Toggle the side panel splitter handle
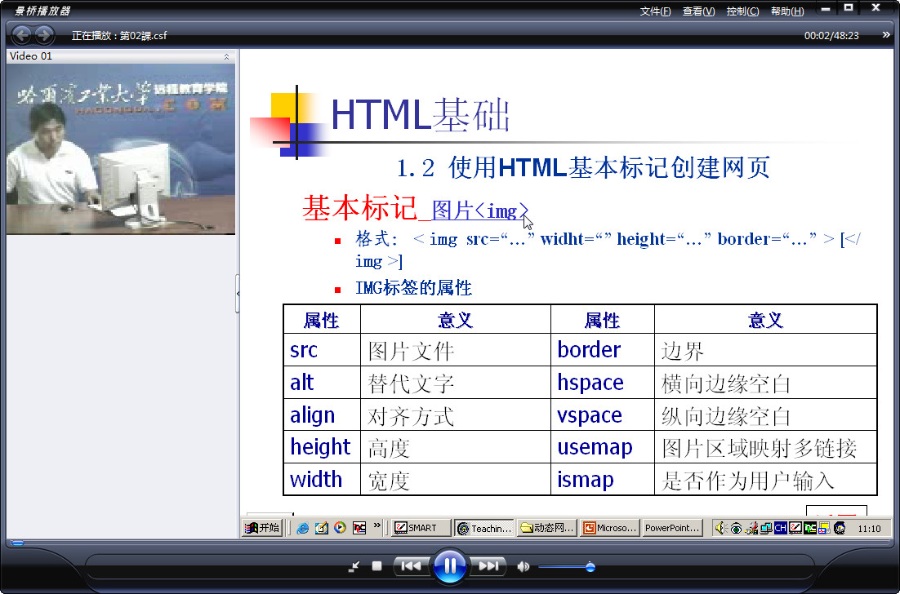Screen dimensions: 900x594 tap(238, 293)
